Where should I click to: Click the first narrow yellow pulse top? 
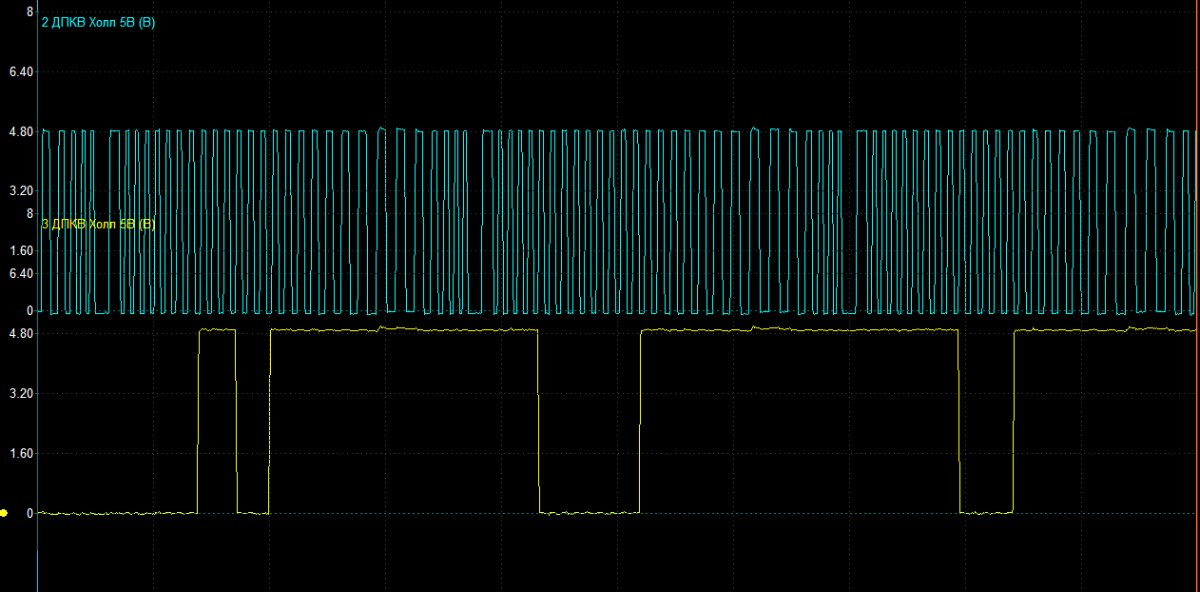coord(217,329)
